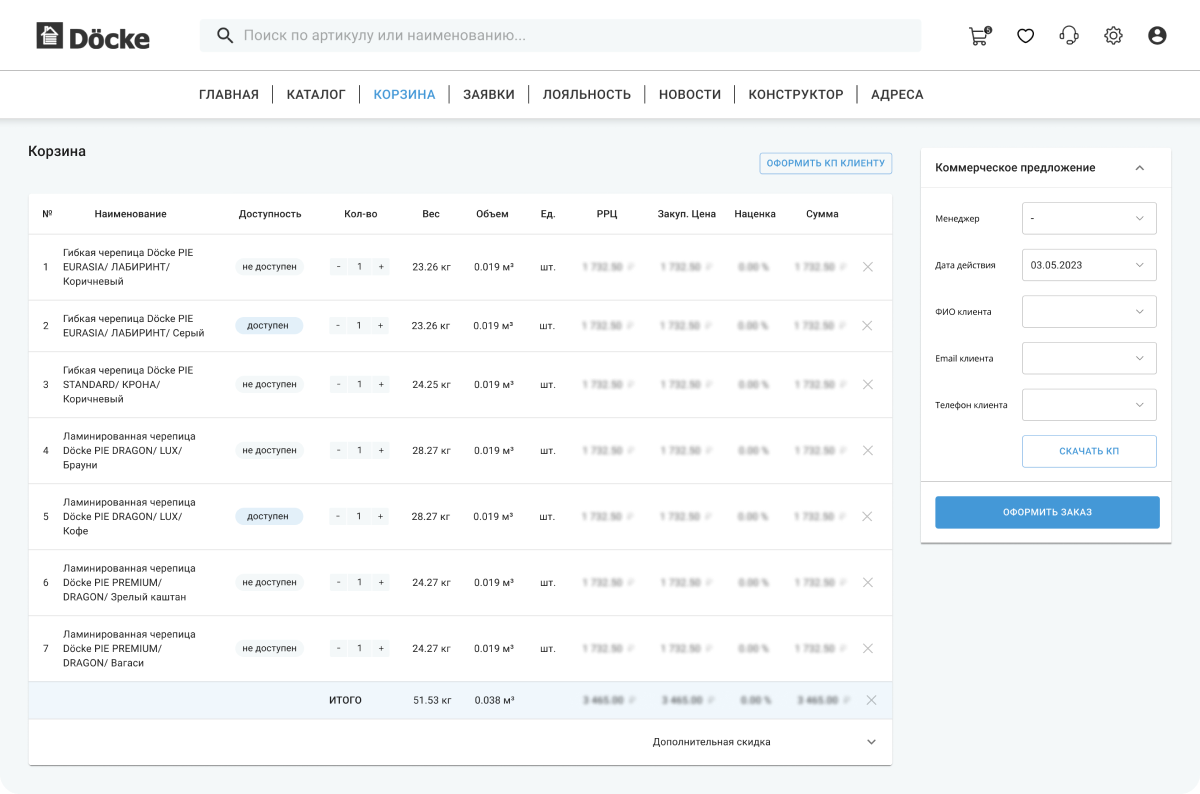
Task: Increase quantity of item 1 Лабиринт Коричневый
Action: coord(381,267)
